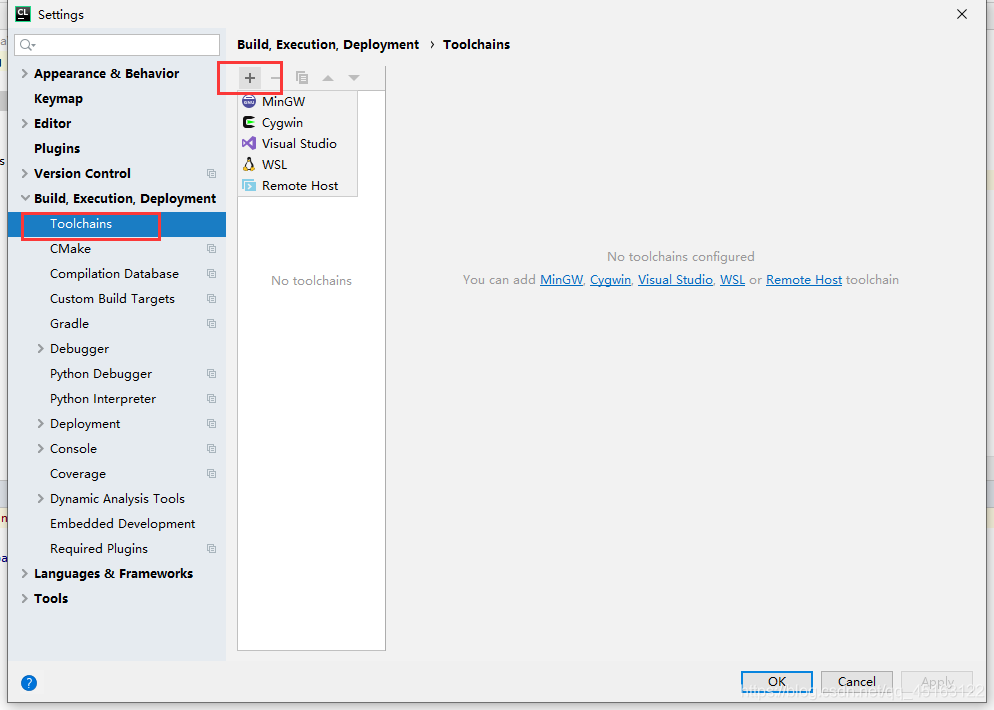Click the magnifier search history icon
994x710 pixels.
(27, 44)
